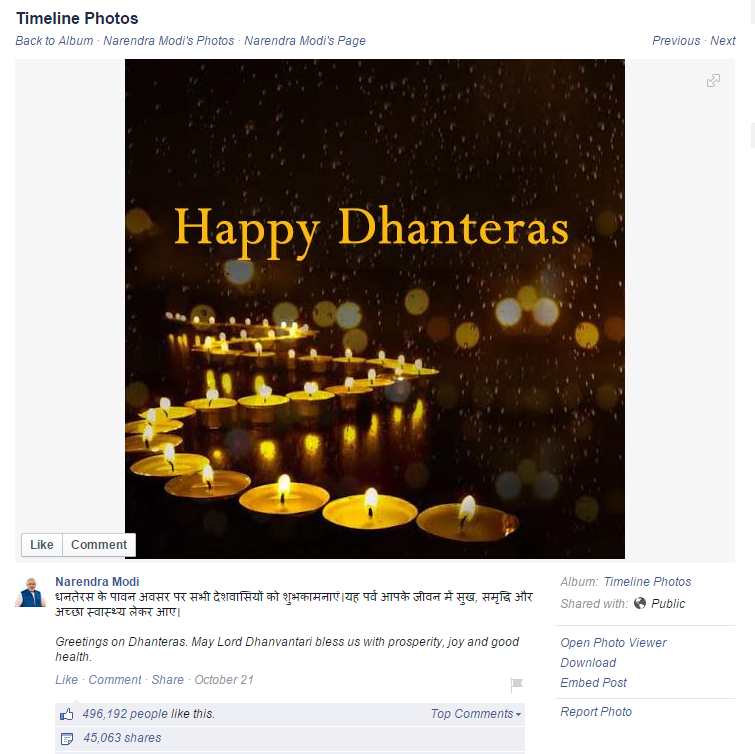Screen dimensions: 755x754
Task: Select Report Photo
Action: (596, 712)
